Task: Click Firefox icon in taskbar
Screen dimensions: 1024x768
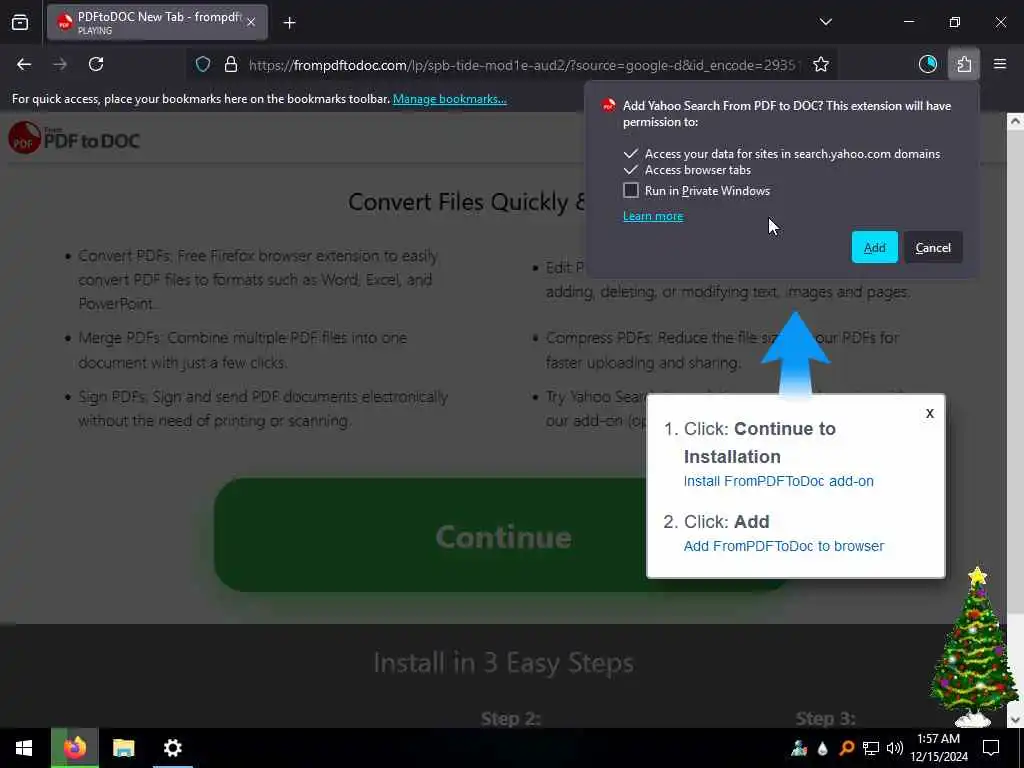Action: [x=74, y=748]
